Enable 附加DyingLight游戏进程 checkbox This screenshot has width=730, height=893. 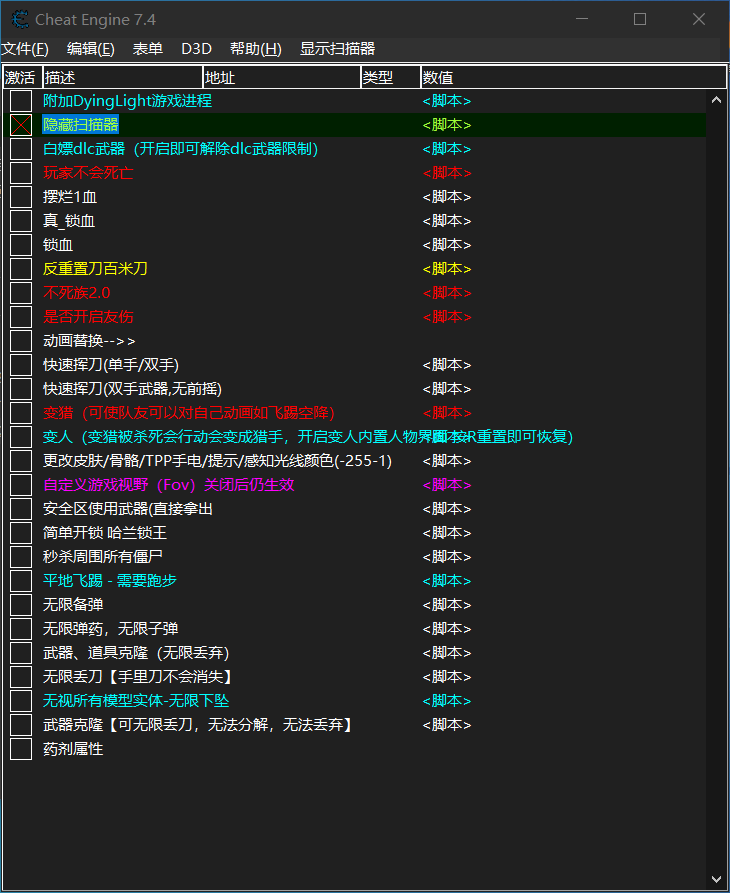tap(21, 101)
